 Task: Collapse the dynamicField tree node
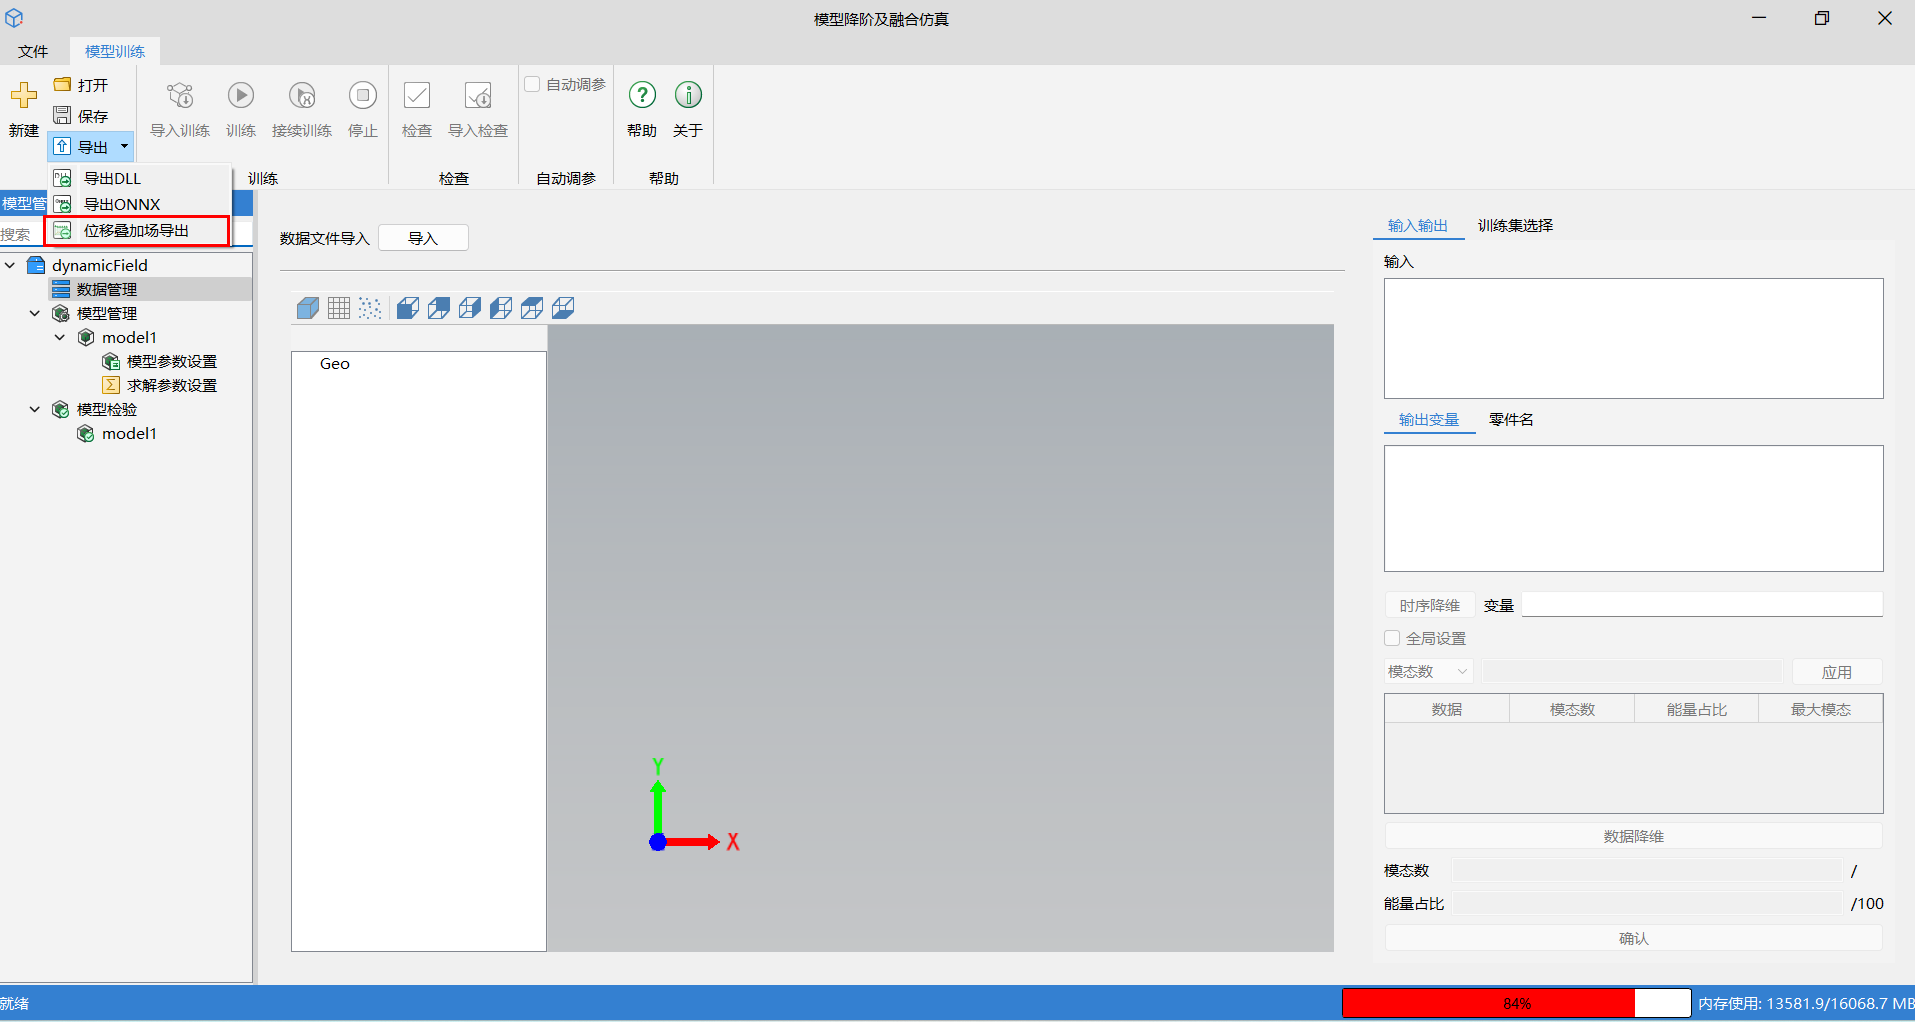tap(11, 265)
